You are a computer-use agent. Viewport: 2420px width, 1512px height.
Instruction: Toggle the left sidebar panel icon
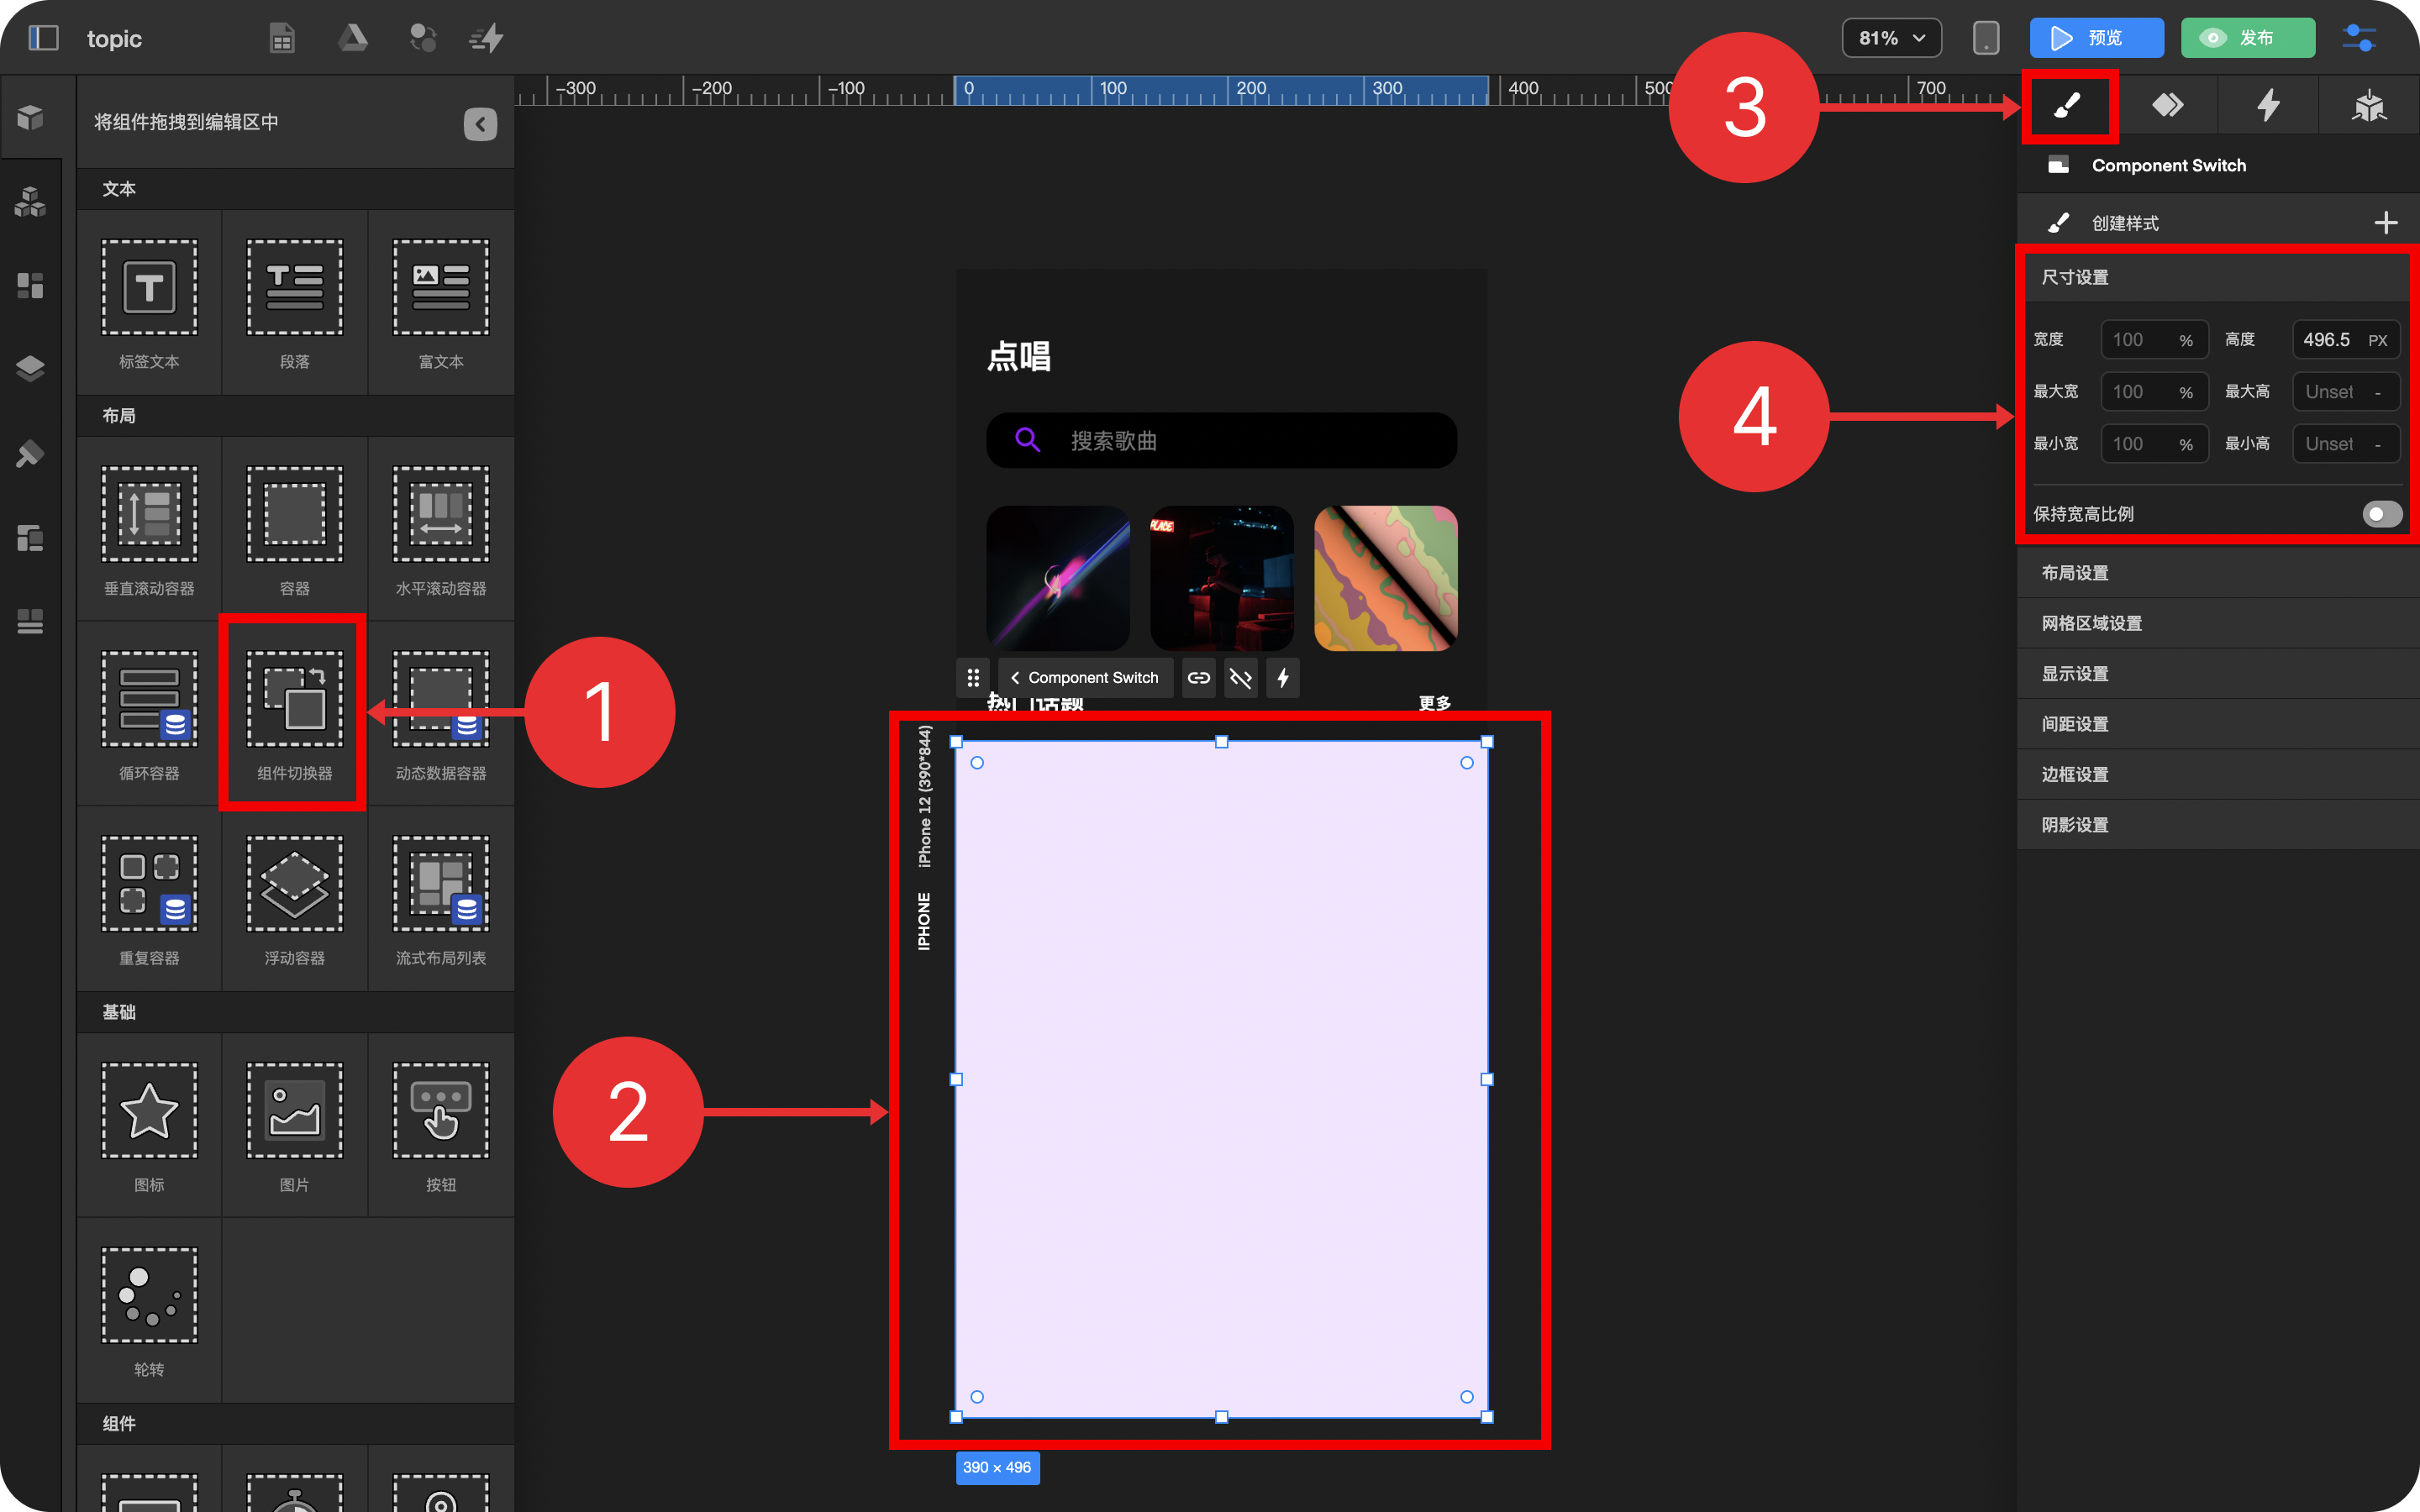point(43,38)
